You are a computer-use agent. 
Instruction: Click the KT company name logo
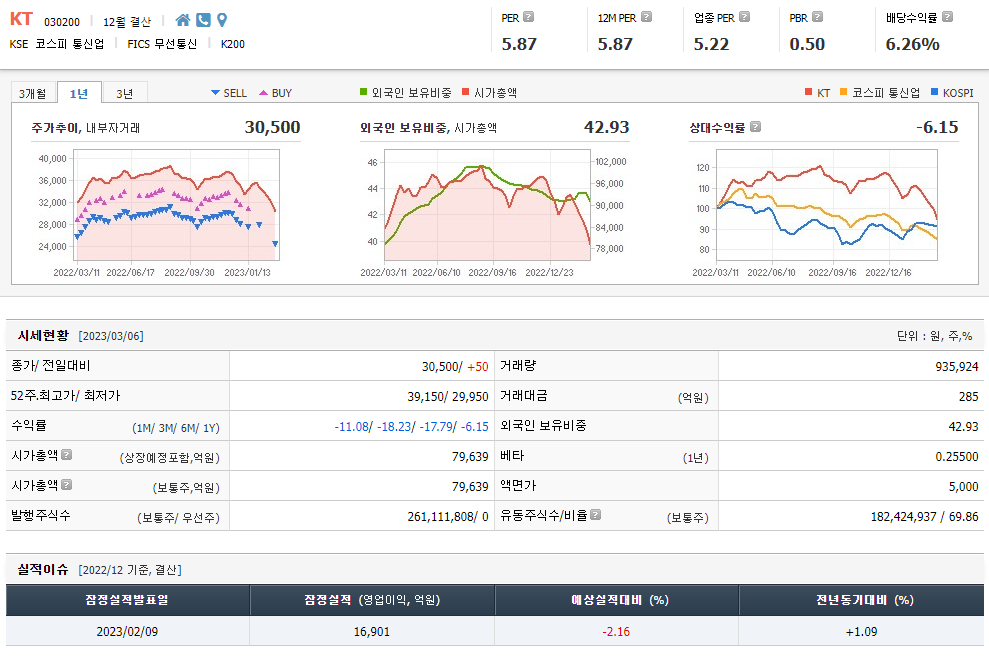pos(21,20)
